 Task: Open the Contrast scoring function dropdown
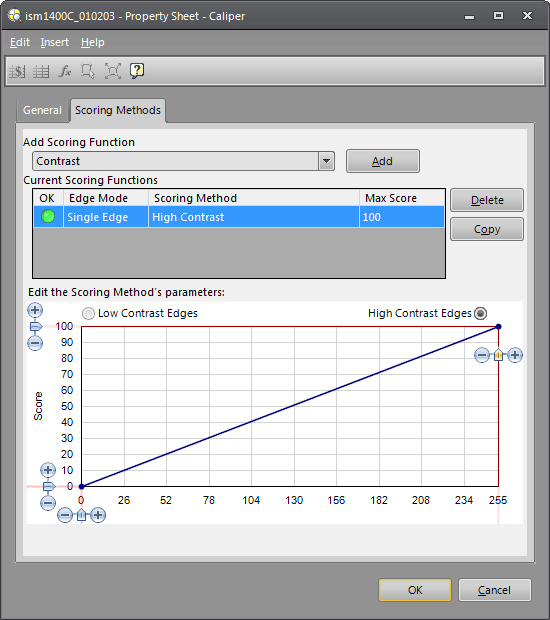[326, 161]
